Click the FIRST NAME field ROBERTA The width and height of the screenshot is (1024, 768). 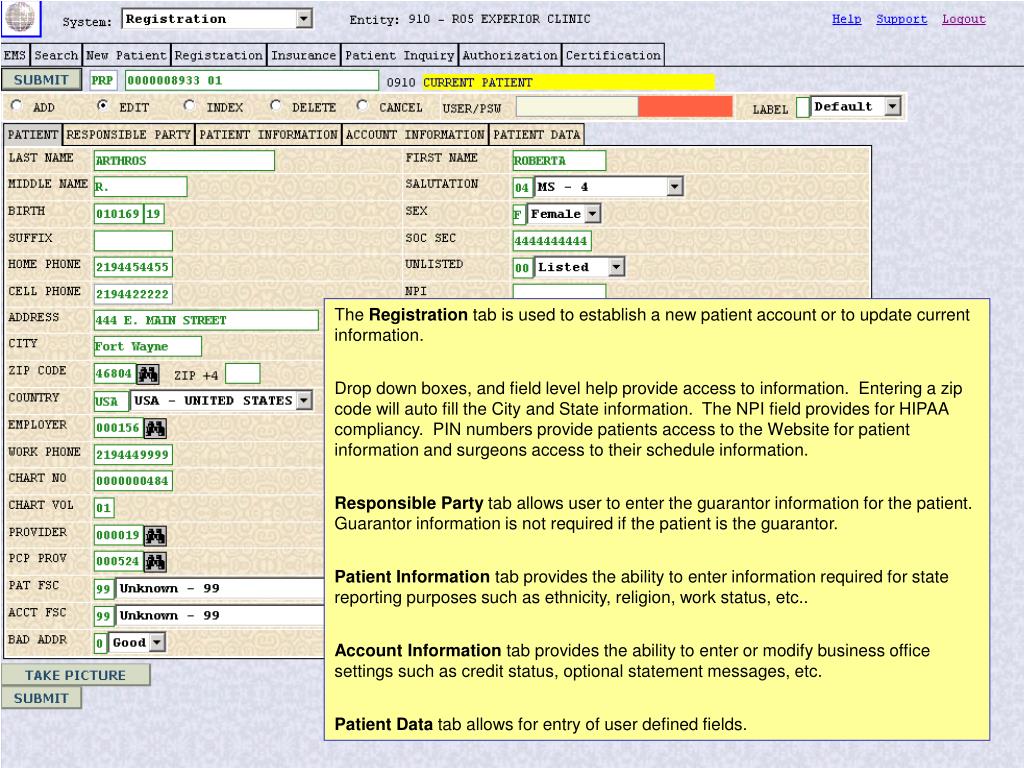(559, 161)
